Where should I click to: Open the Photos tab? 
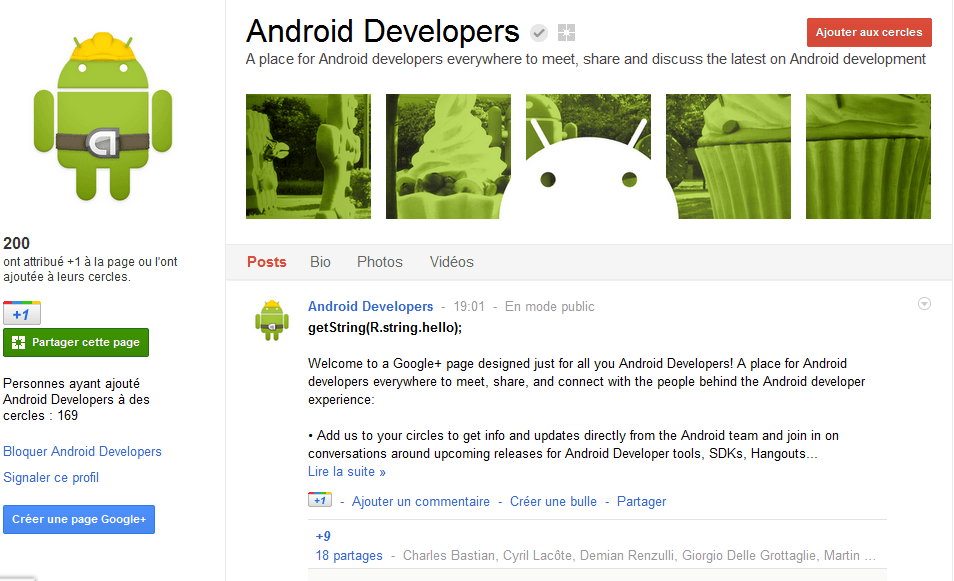(380, 262)
